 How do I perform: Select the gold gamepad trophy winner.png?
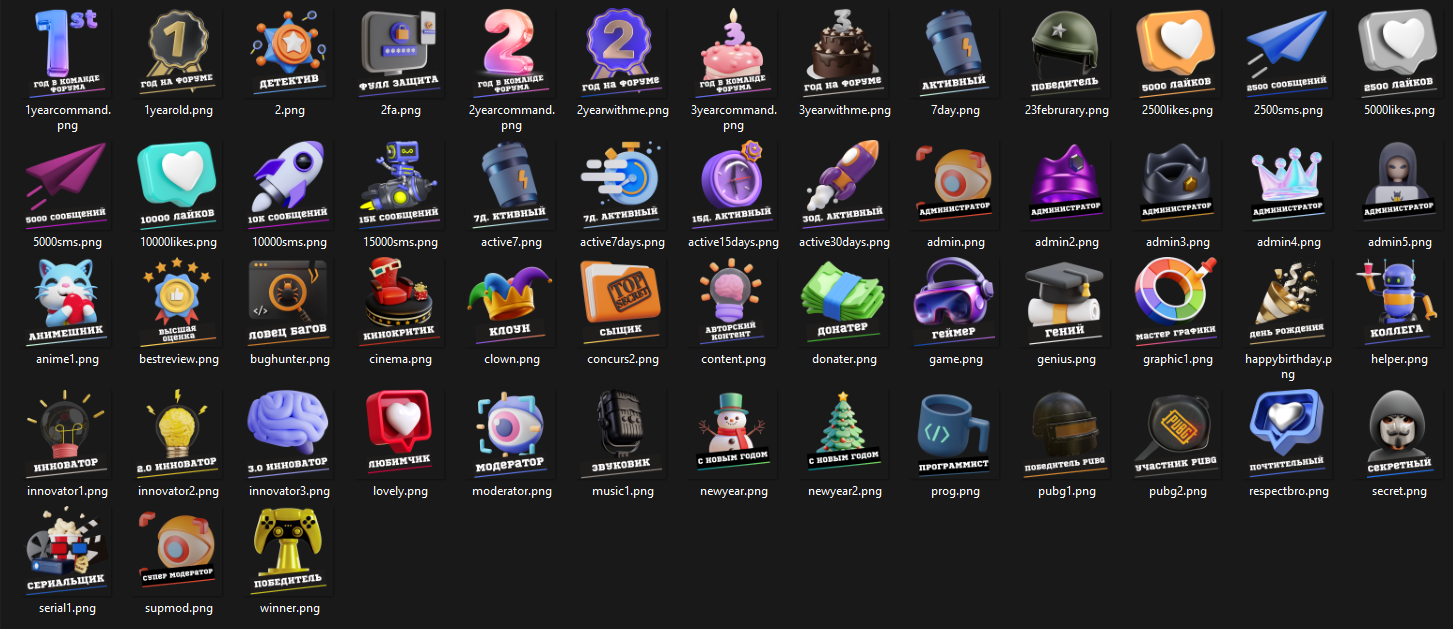click(x=289, y=551)
